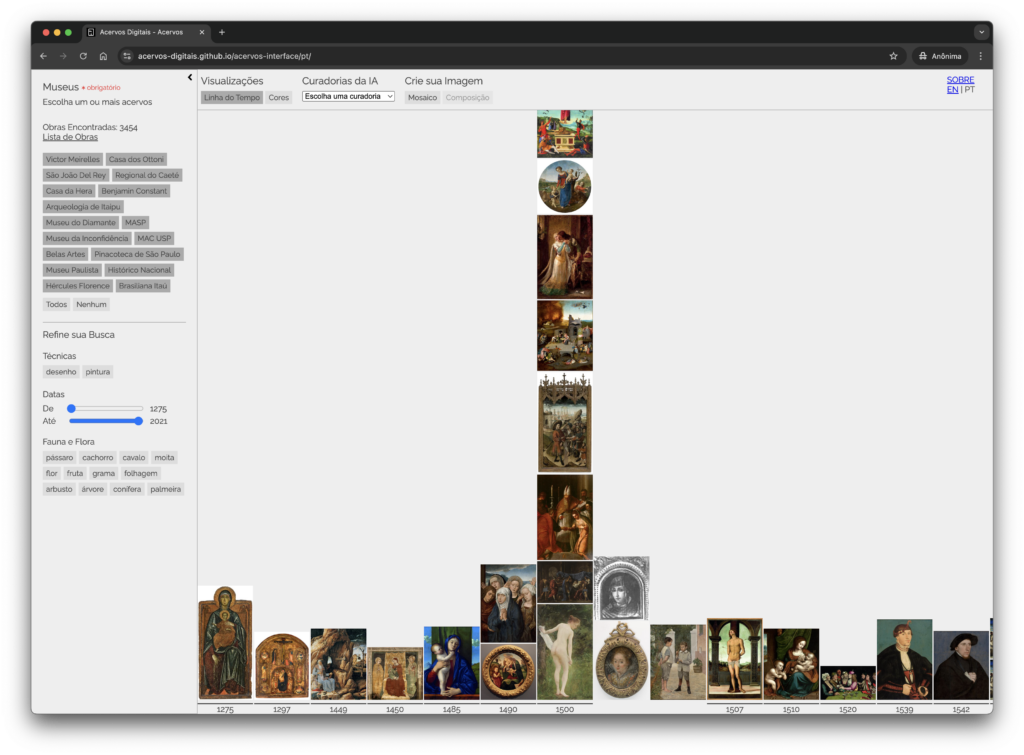Bookmark this page with the star icon

coord(893,56)
